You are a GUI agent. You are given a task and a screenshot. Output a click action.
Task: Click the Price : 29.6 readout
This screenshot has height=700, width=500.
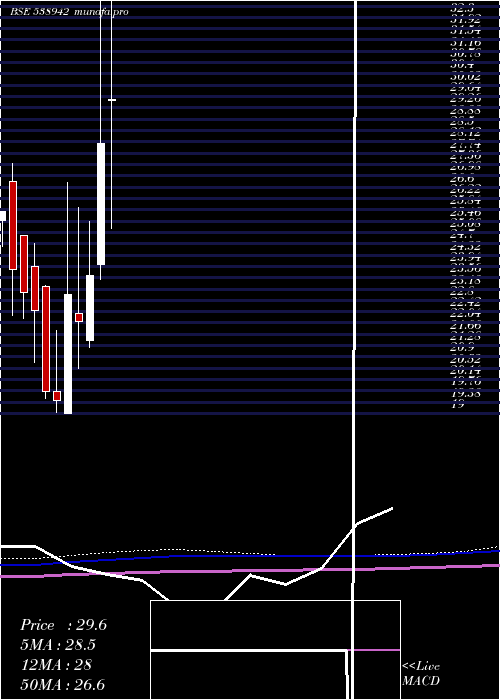pos(63,625)
